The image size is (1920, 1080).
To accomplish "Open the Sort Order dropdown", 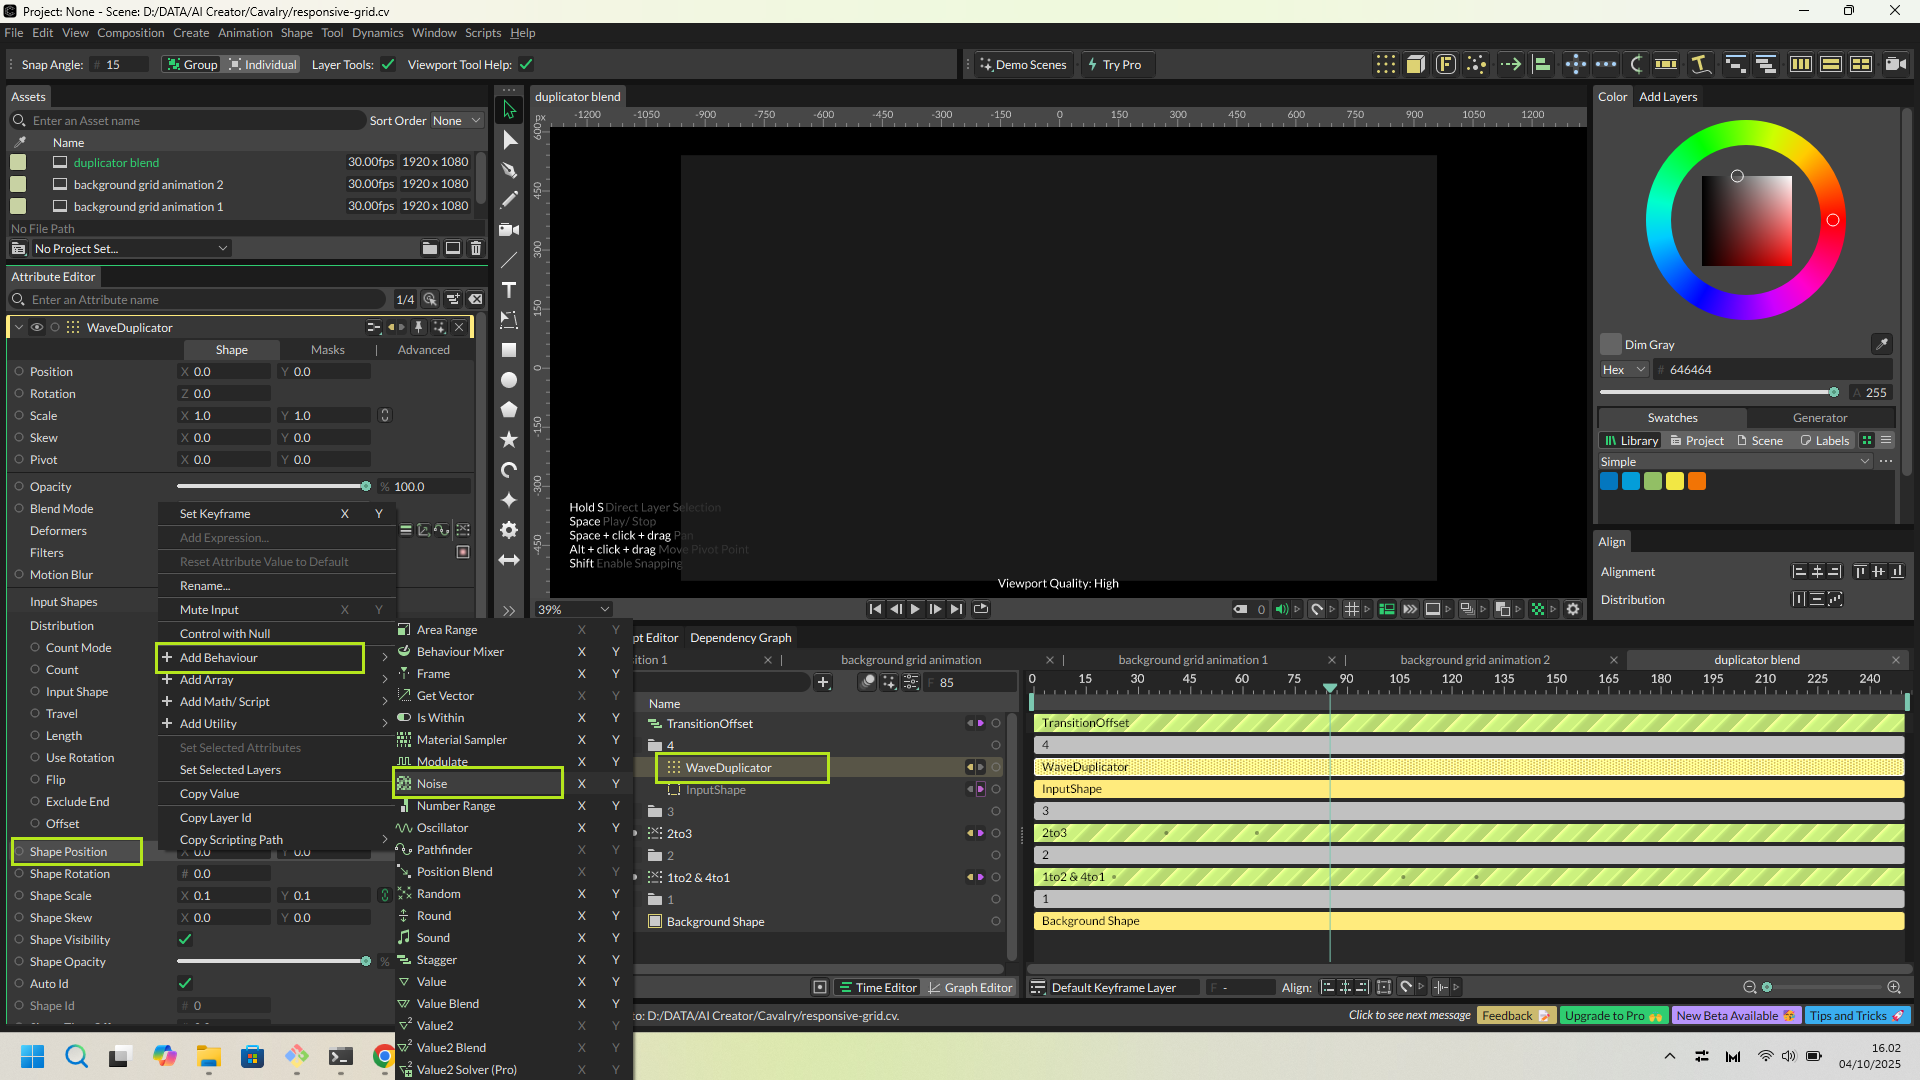I will coord(456,121).
